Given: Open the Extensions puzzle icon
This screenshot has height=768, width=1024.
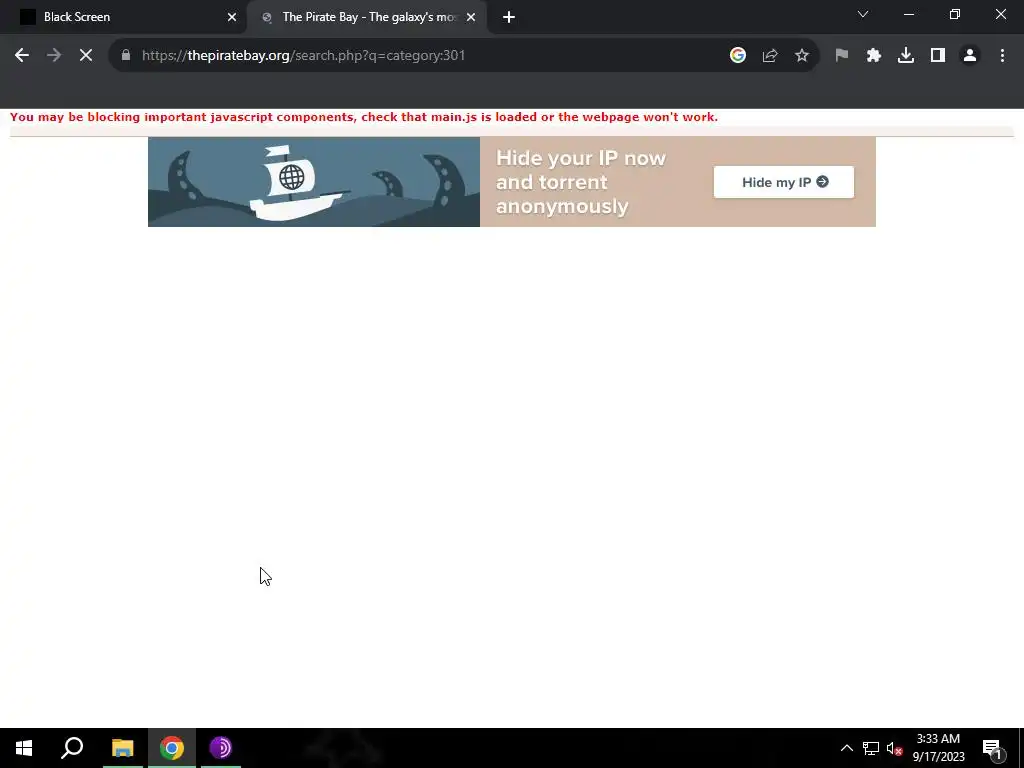Looking at the screenshot, I should pyautogui.click(x=874, y=56).
